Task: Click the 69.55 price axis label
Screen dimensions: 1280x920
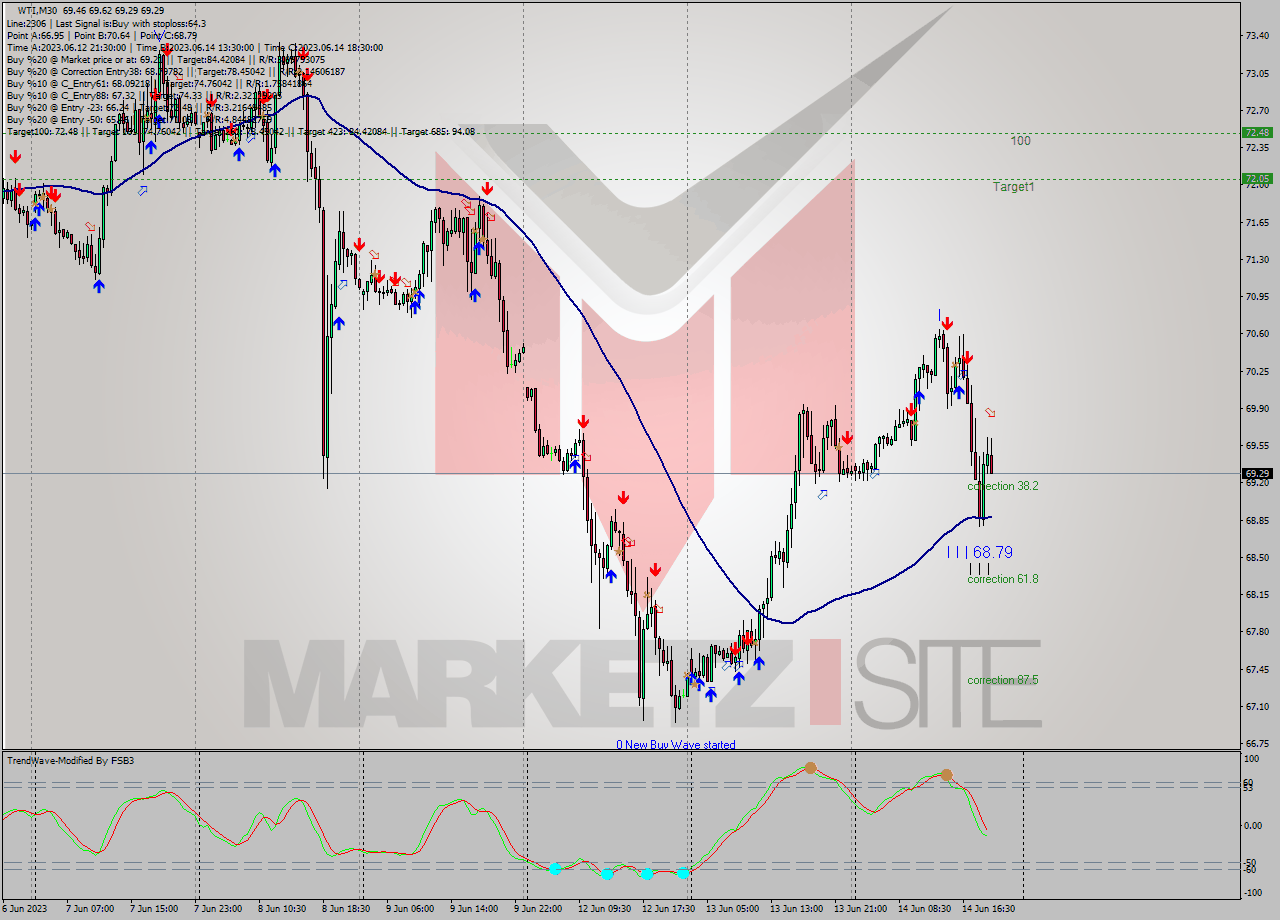Action: click(1258, 445)
